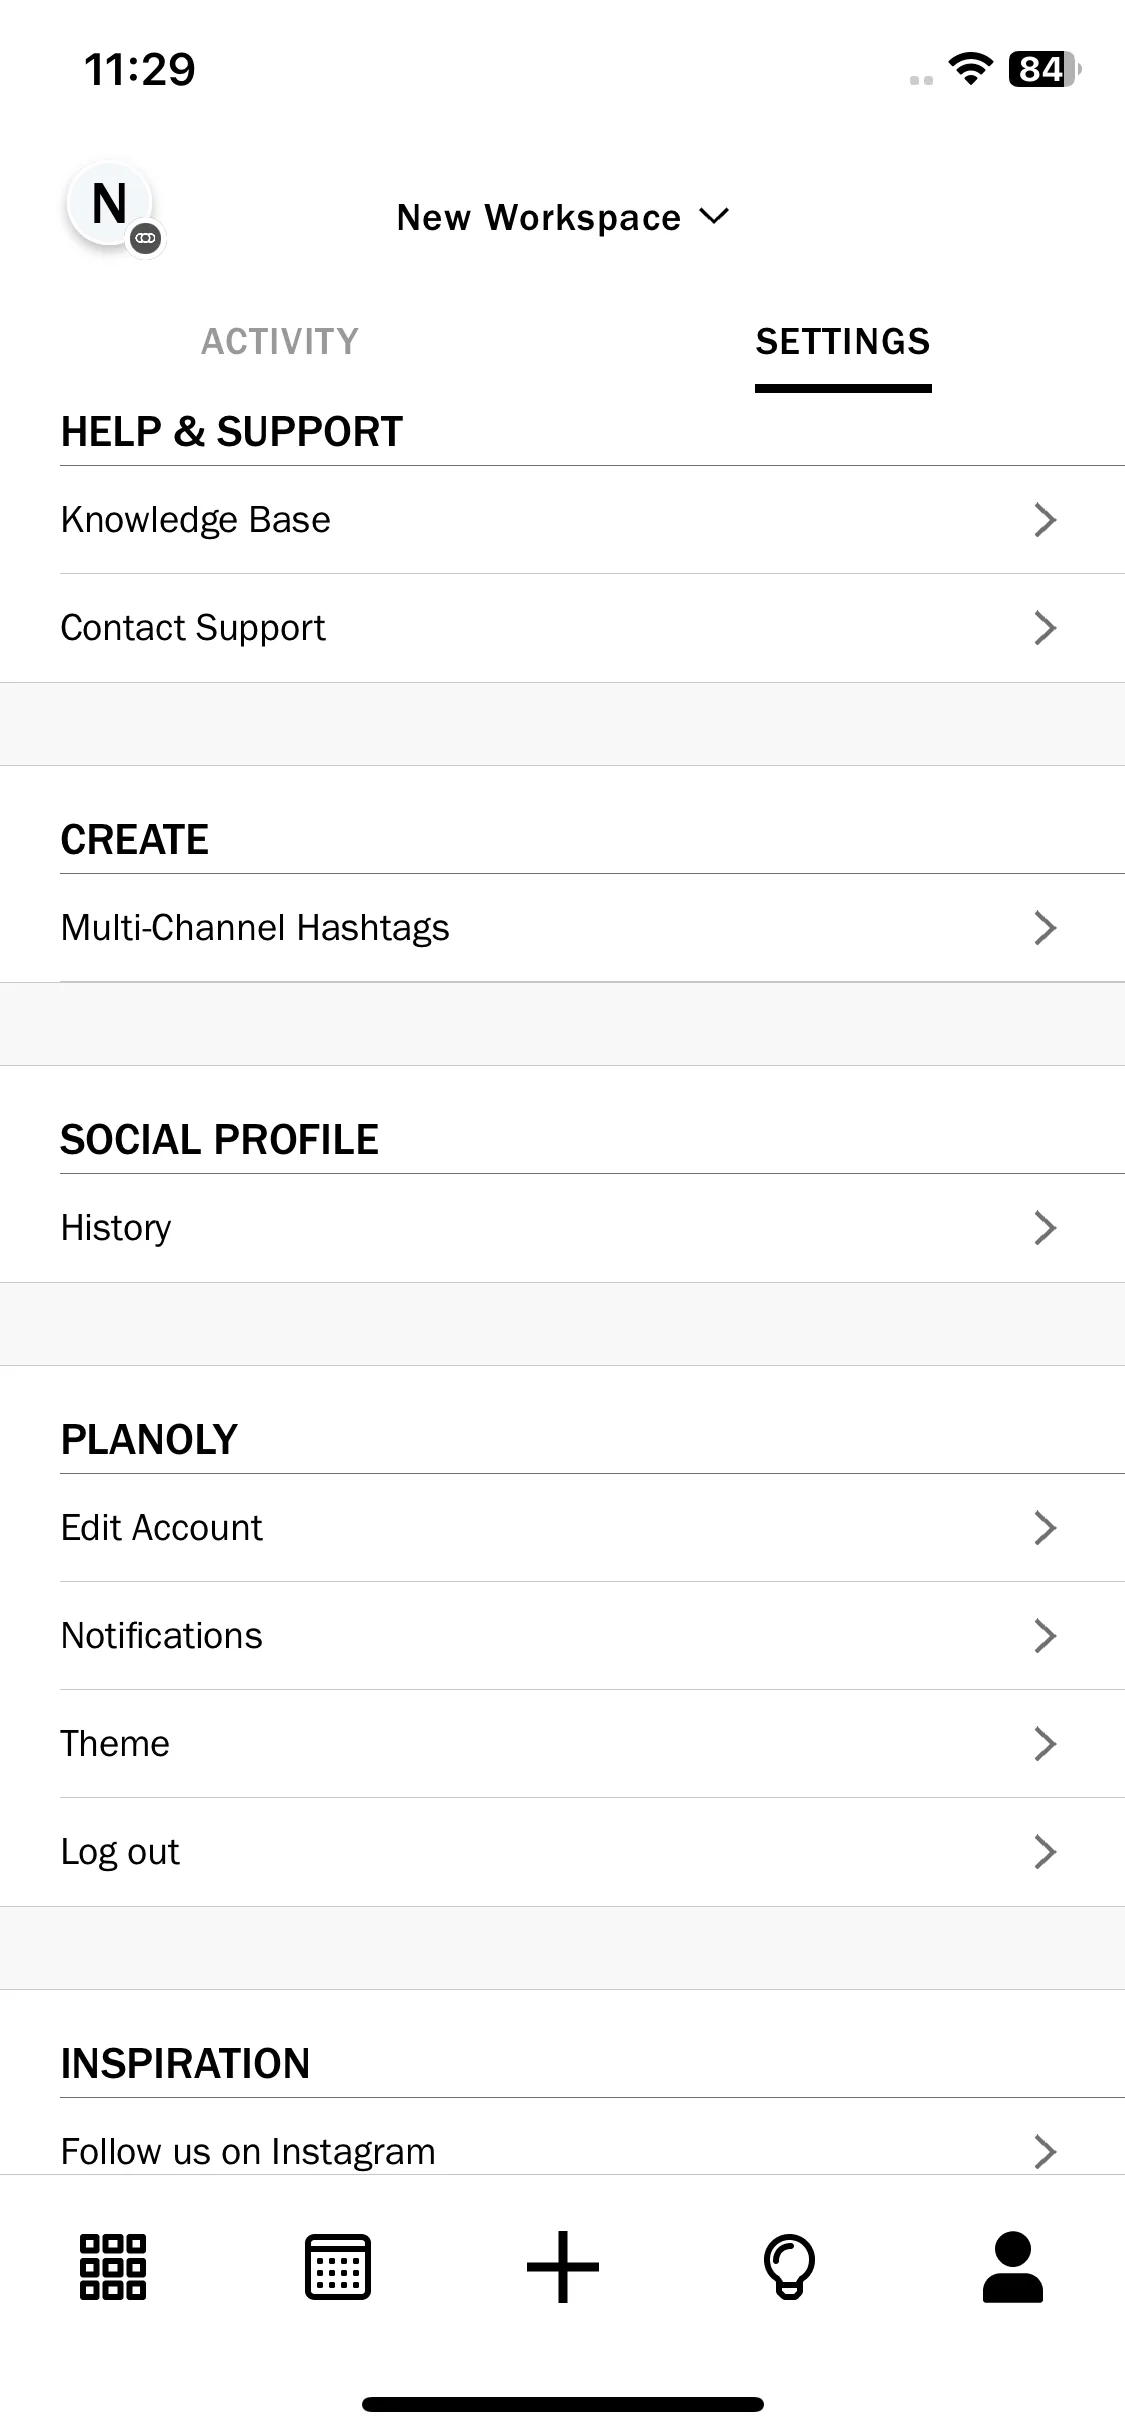This screenshot has height=2436, width=1125.
Task: Click chevron next to Knowledge Base
Action: 1045,520
